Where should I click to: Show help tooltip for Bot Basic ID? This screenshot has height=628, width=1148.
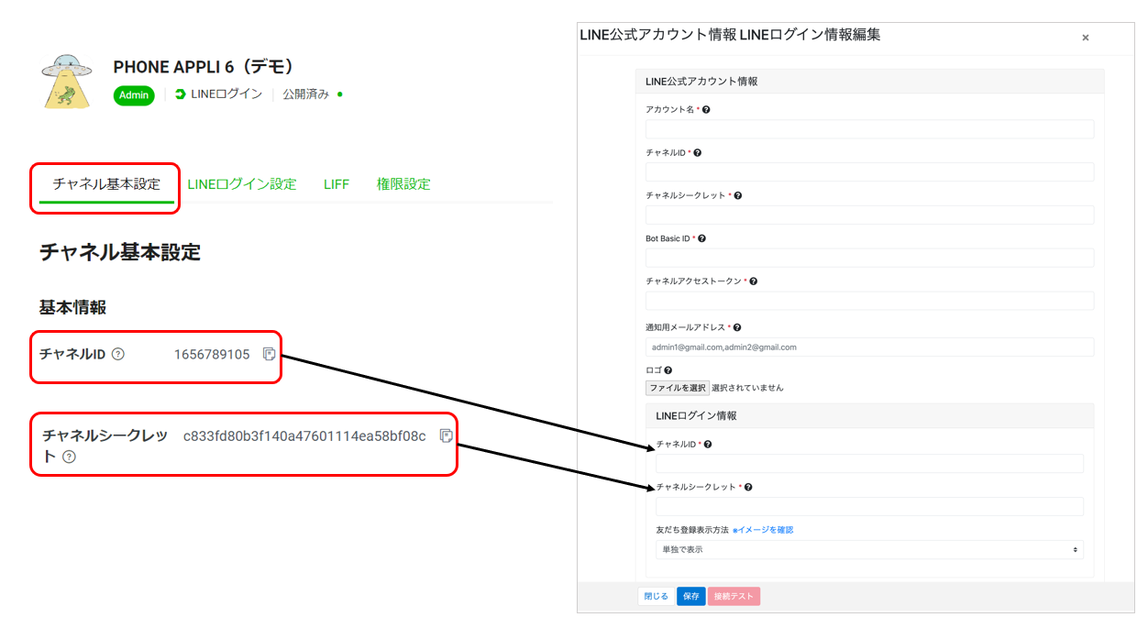coord(701,239)
